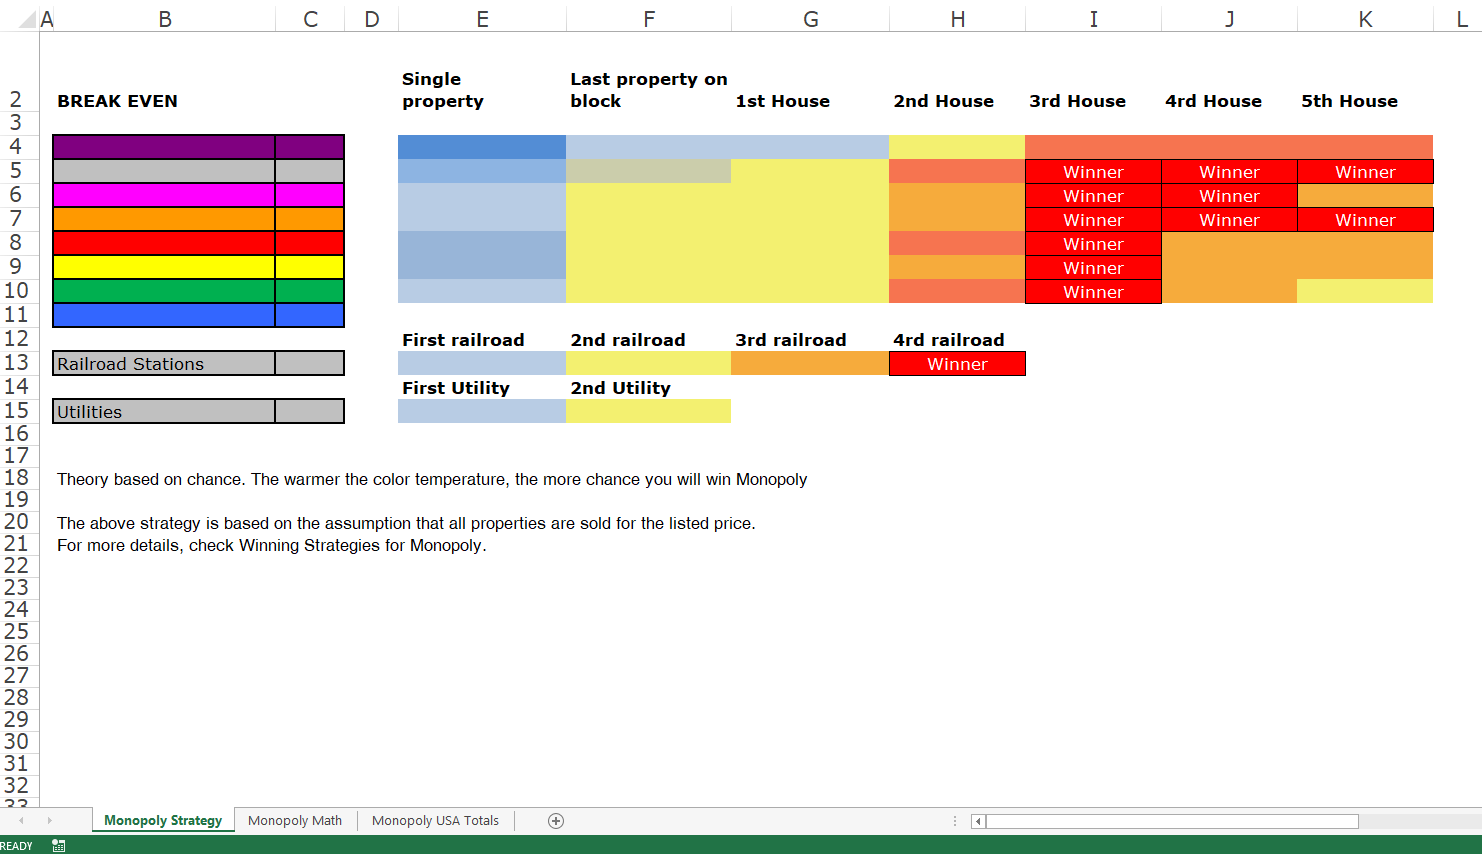The width and height of the screenshot is (1482, 854).
Task: Click the horizontal scrollbar left arrow
Action: click(x=978, y=822)
